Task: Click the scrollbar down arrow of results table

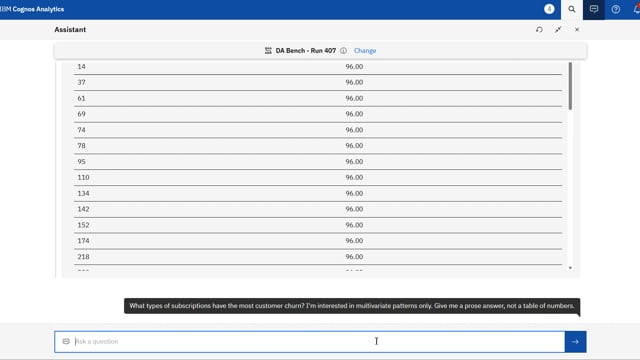Action: [570, 268]
